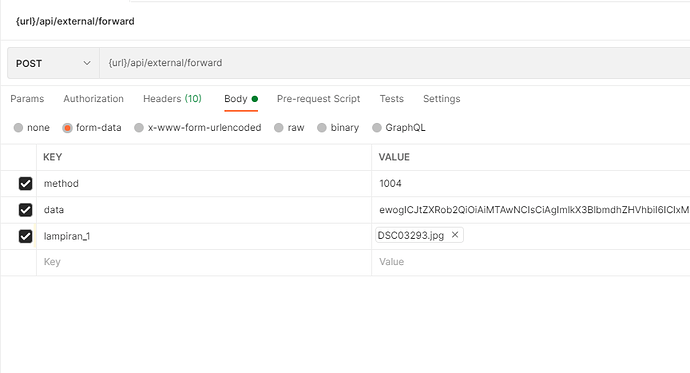Open the Authorization tab
Image resolution: width=690 pixels, height=373 pixels.
[x=93, y=99]
